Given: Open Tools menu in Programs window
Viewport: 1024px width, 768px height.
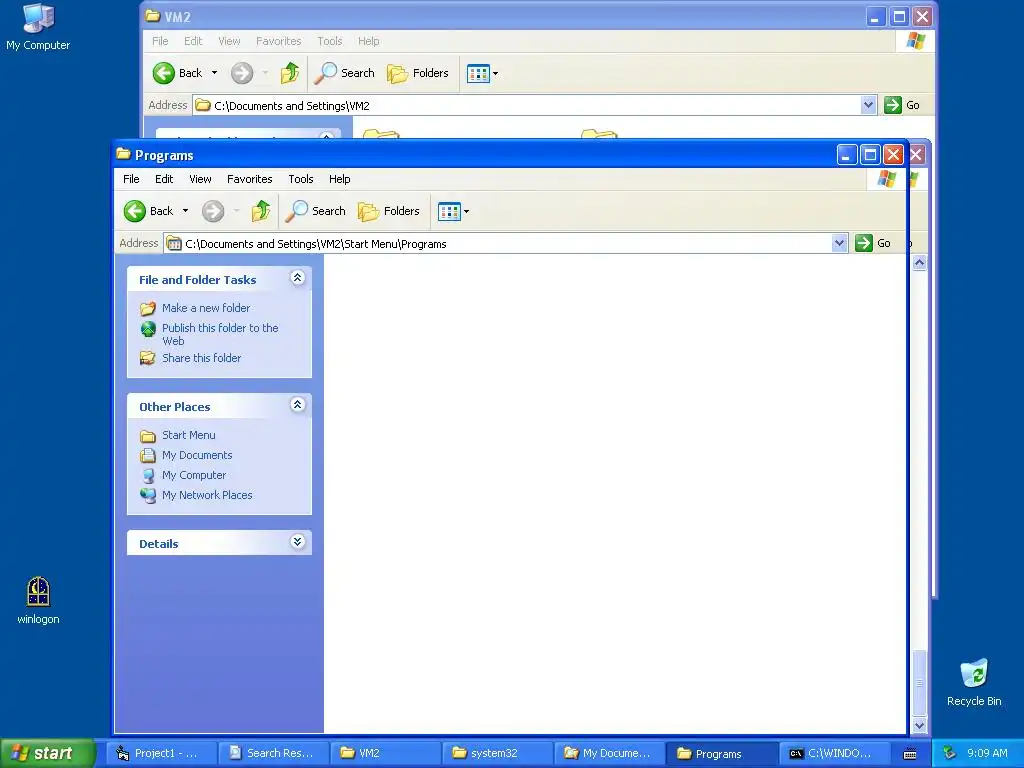Looking at the screenshot, I should [x=300, y=179].
